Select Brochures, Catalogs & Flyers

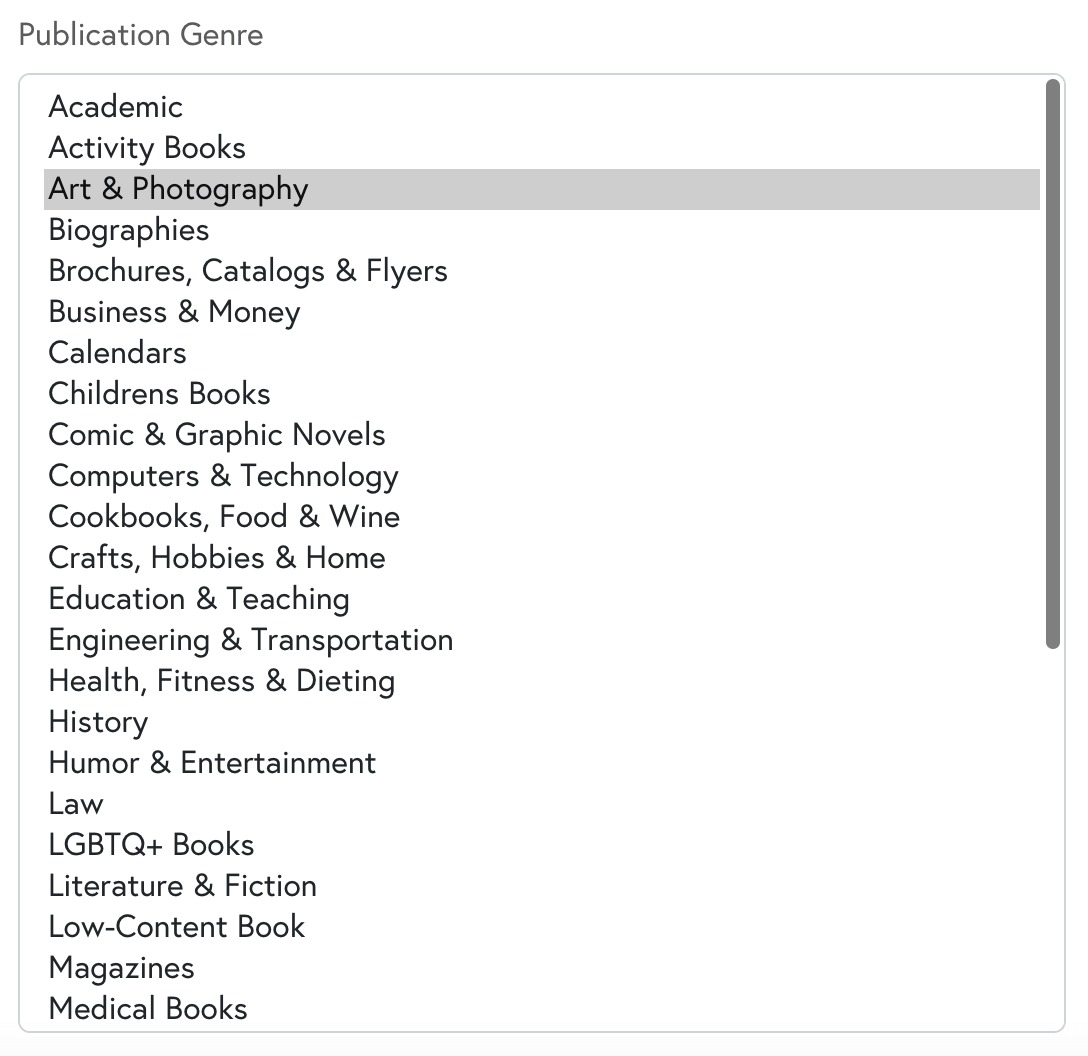point(247,271)
